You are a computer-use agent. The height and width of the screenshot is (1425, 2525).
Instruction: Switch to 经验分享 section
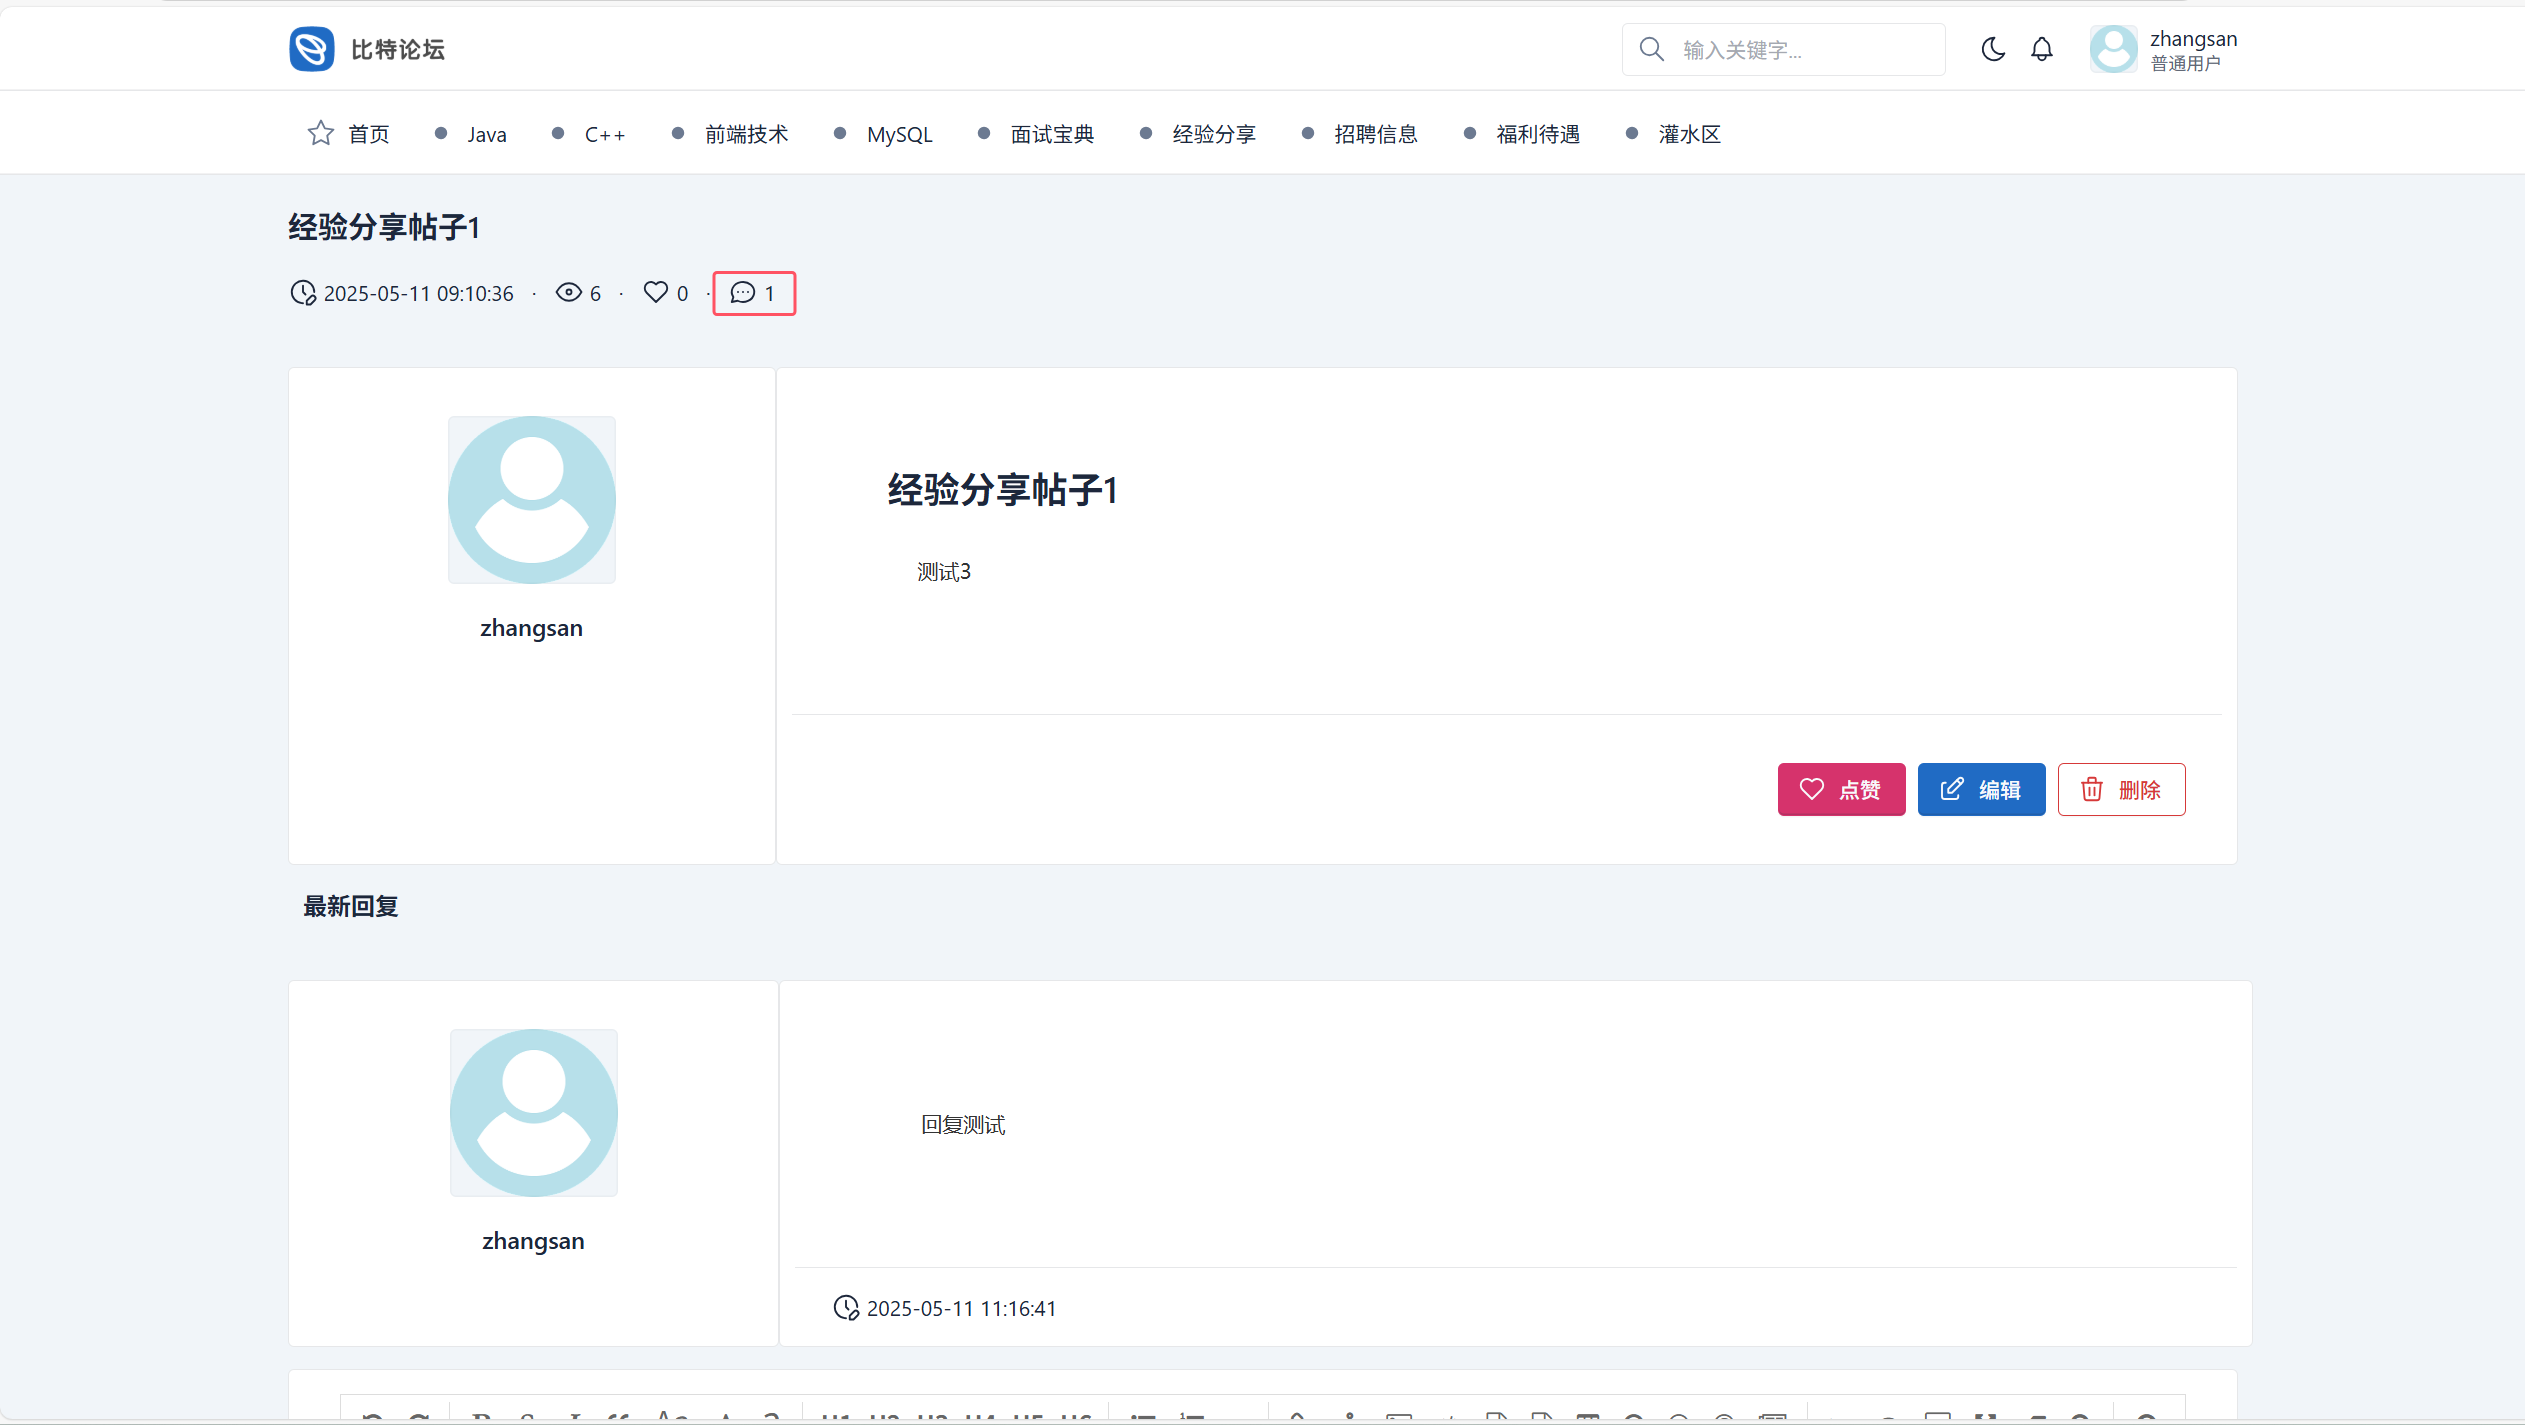pos(1213,134)
